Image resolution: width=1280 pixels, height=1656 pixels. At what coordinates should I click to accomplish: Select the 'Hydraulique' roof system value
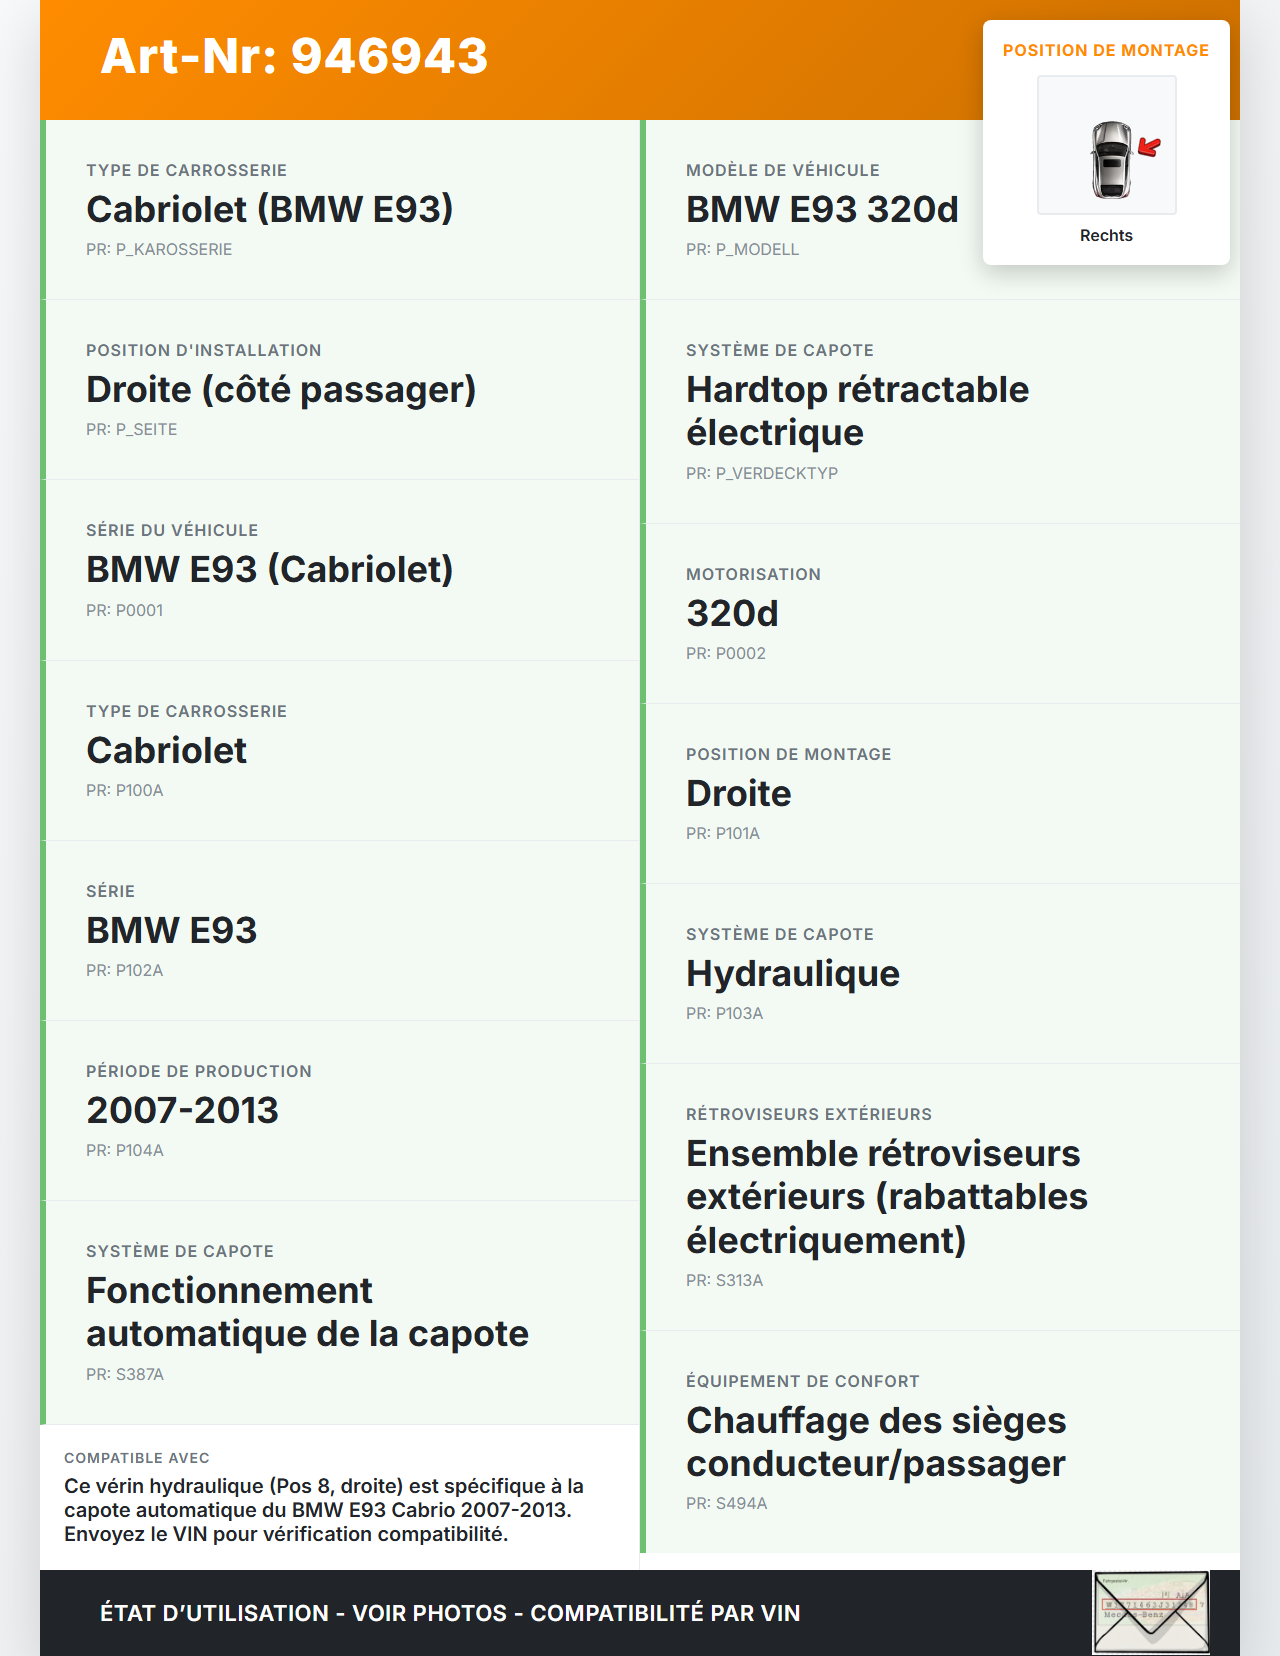[x=793, y=973]
